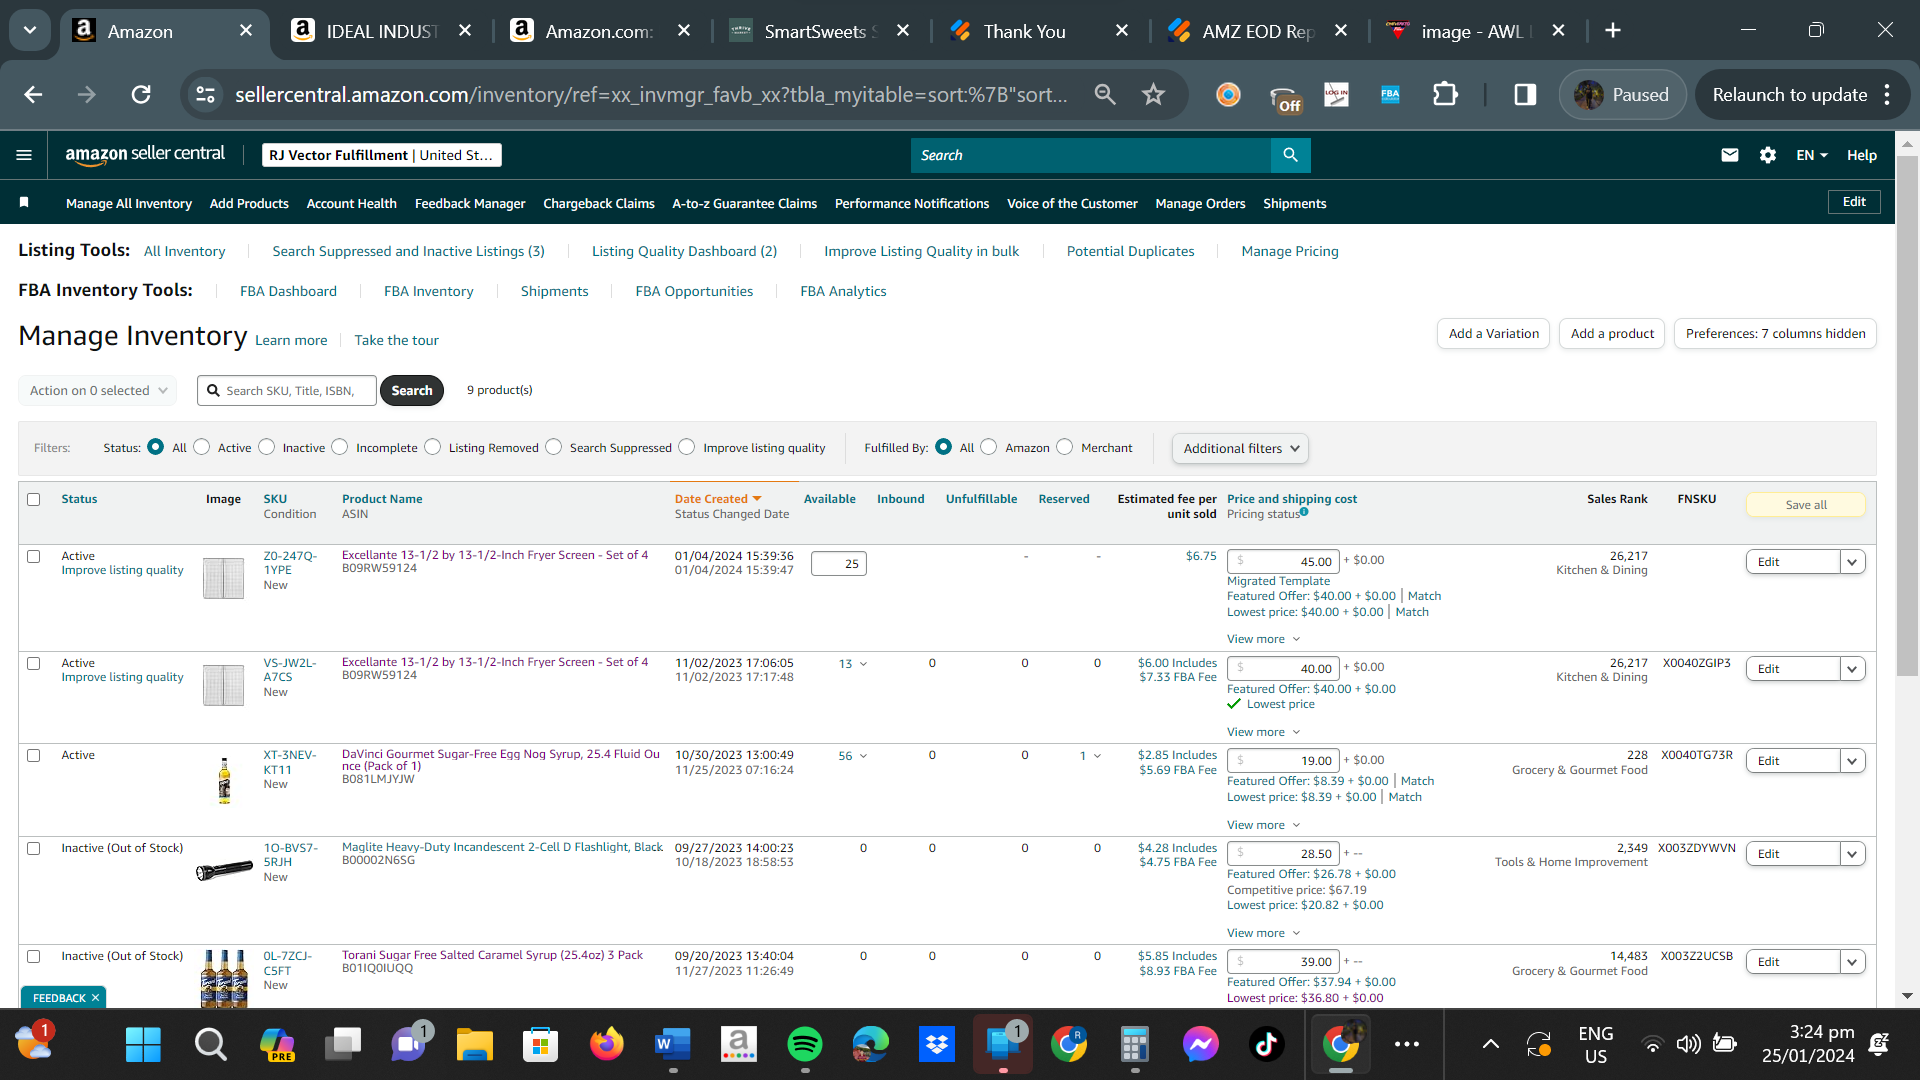Select the Inactive status filter radio
This screenshot has height=1080, width=1920.
pyautogui.click(x=267, y=447)
